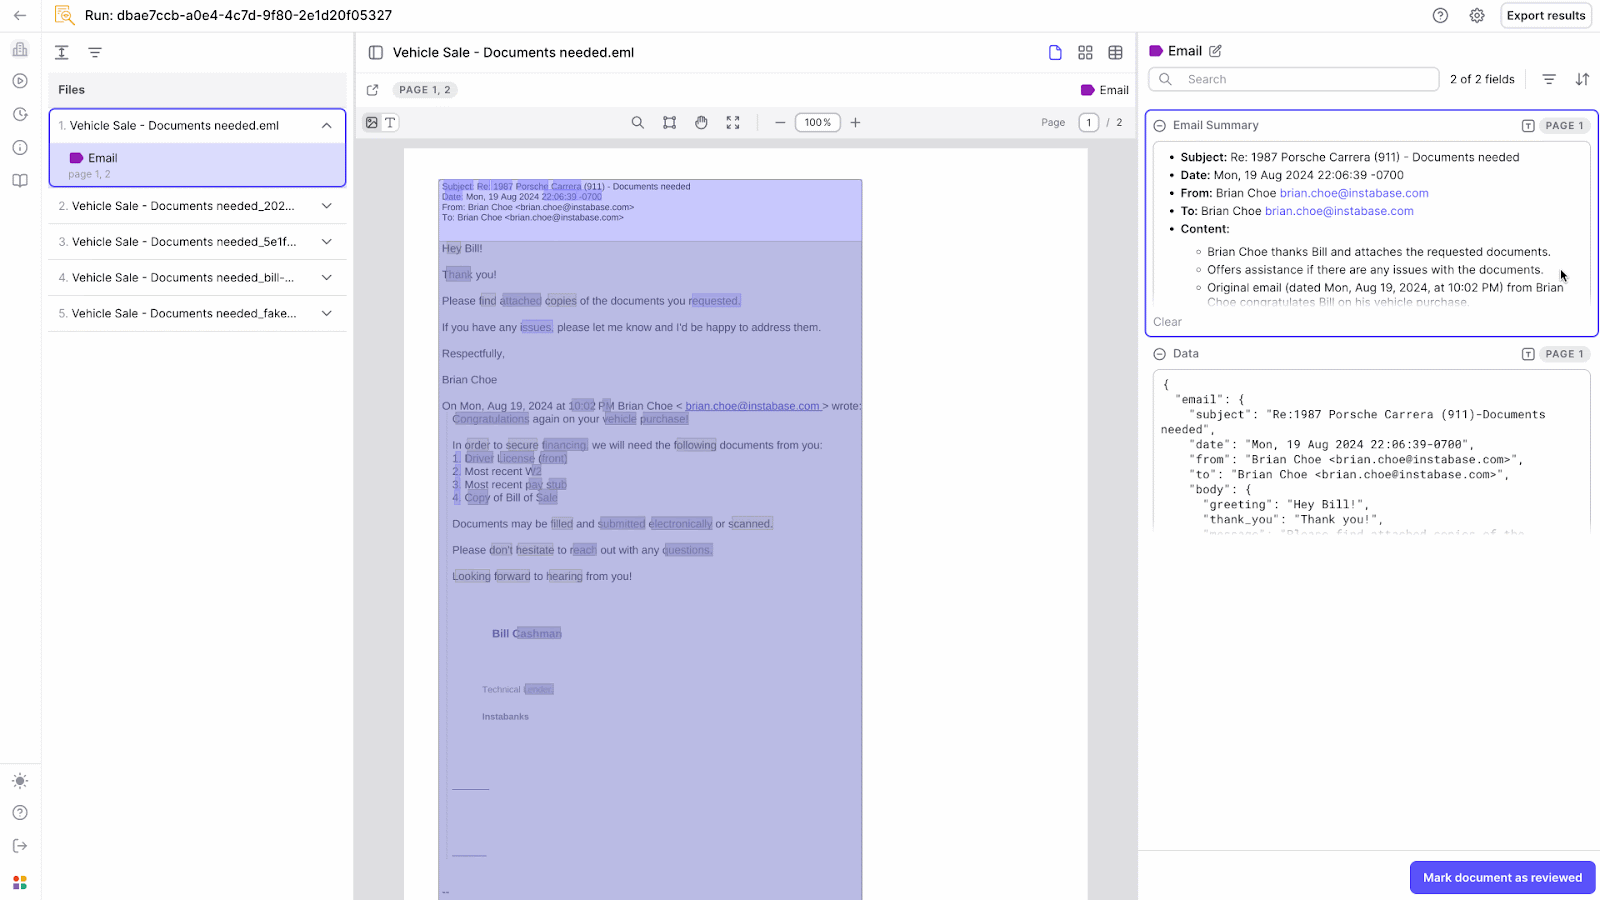Edit the Email class name pencil icon

1216,51
